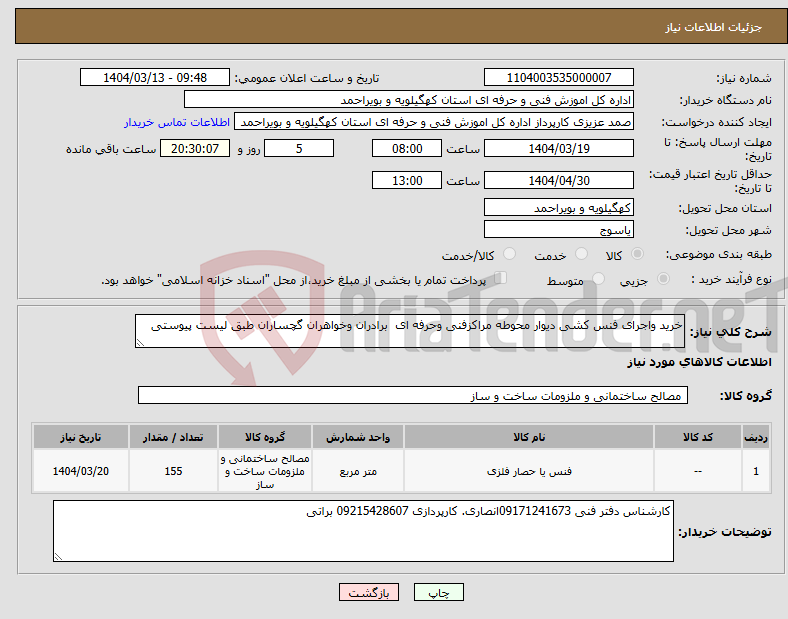Click row number 1 cell
This screenshot has height=619, width=788.
pos(756,471)
